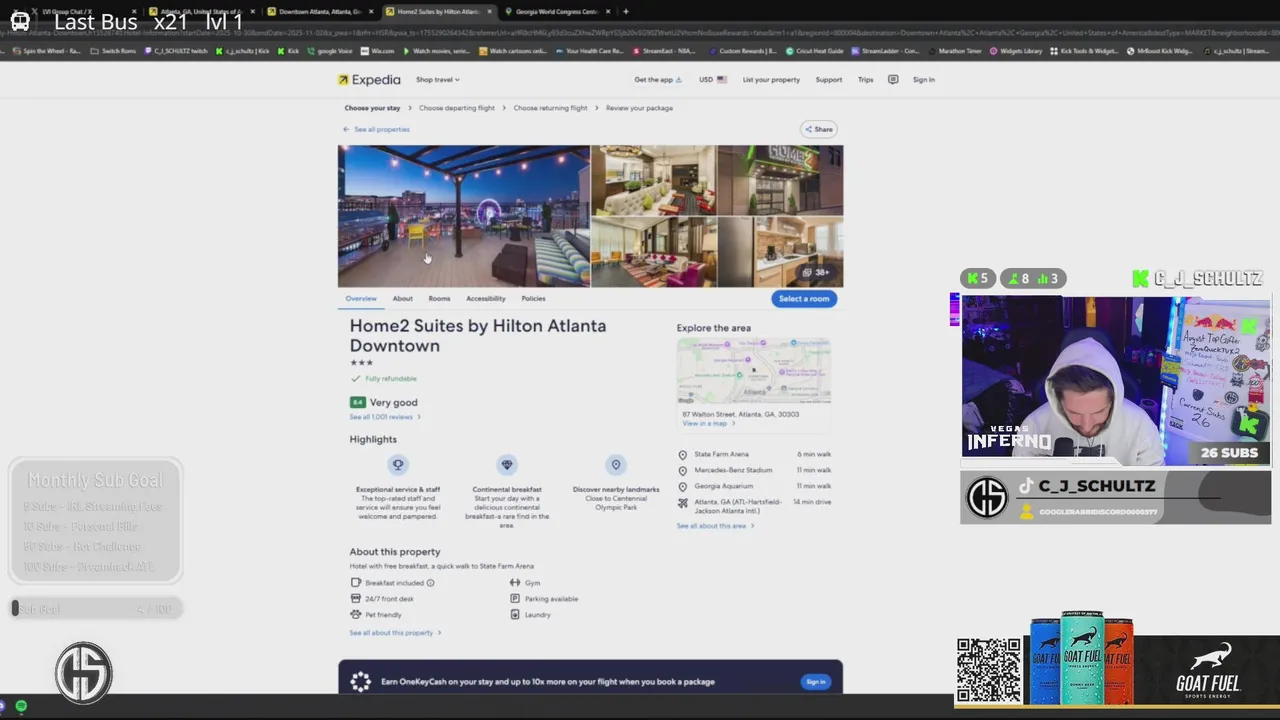The height and width of the screenshot is (720, 1280).
Task: Click the Gym dumbbell icon
Action: [x=515, y=583]
